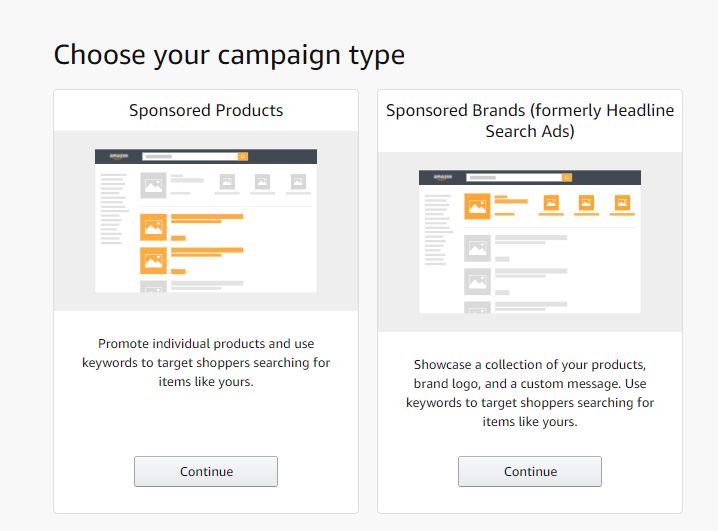Image resolution: width=718 pixels, height=531 pixels.
Task: Click the Sponsored Products description text
Action: [206, 362]
